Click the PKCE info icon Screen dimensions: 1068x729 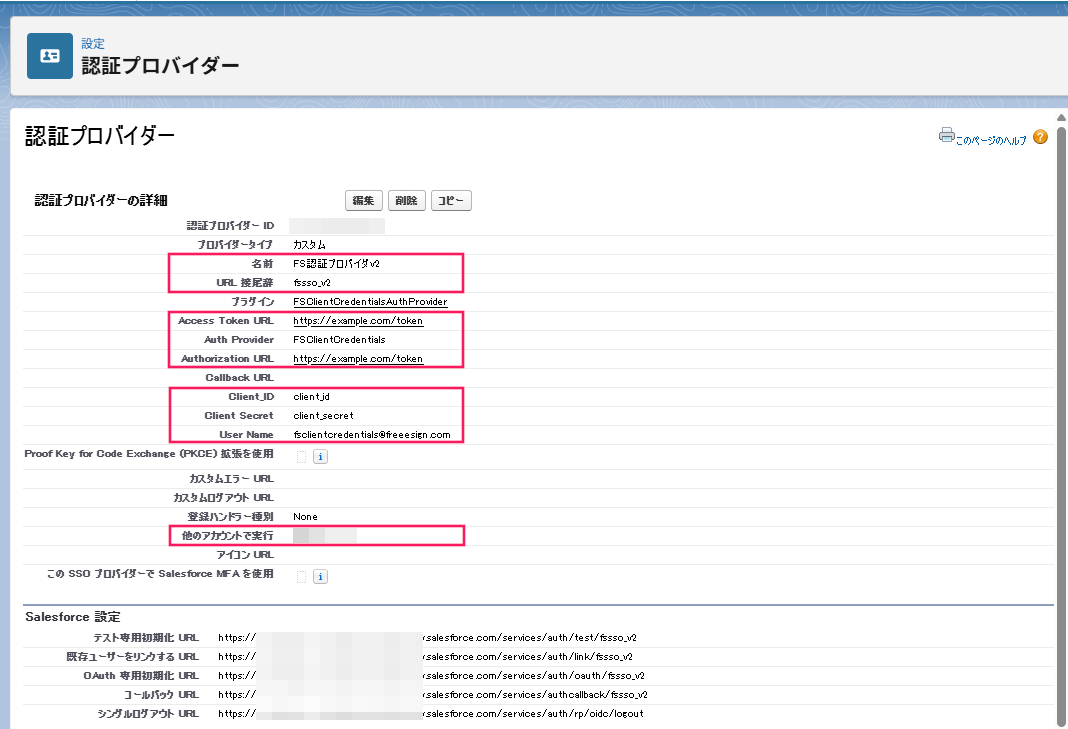pyautogui.click(x=320, y=456)
